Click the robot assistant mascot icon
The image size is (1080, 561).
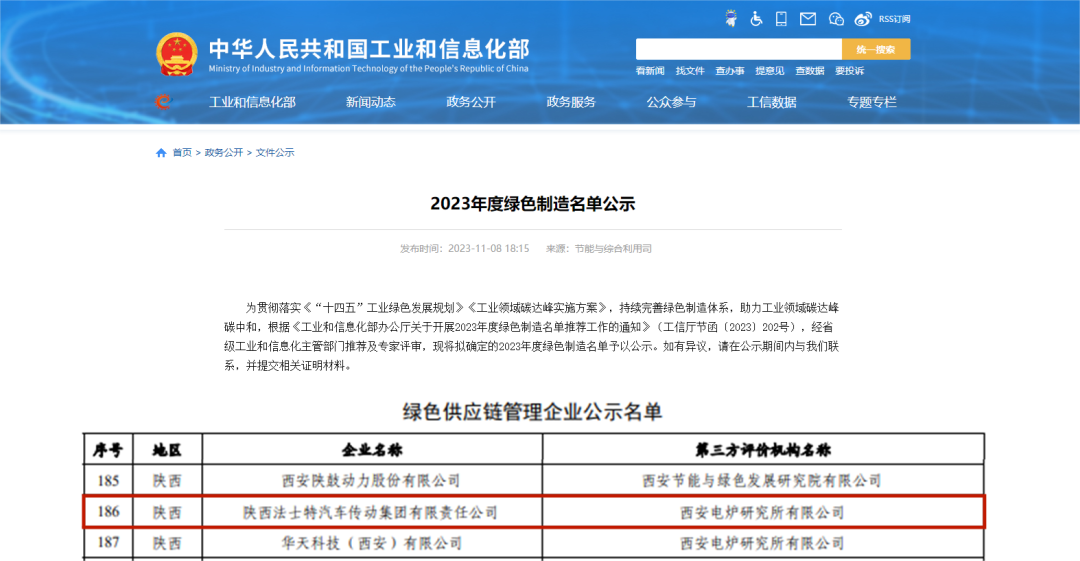[731, 18]
